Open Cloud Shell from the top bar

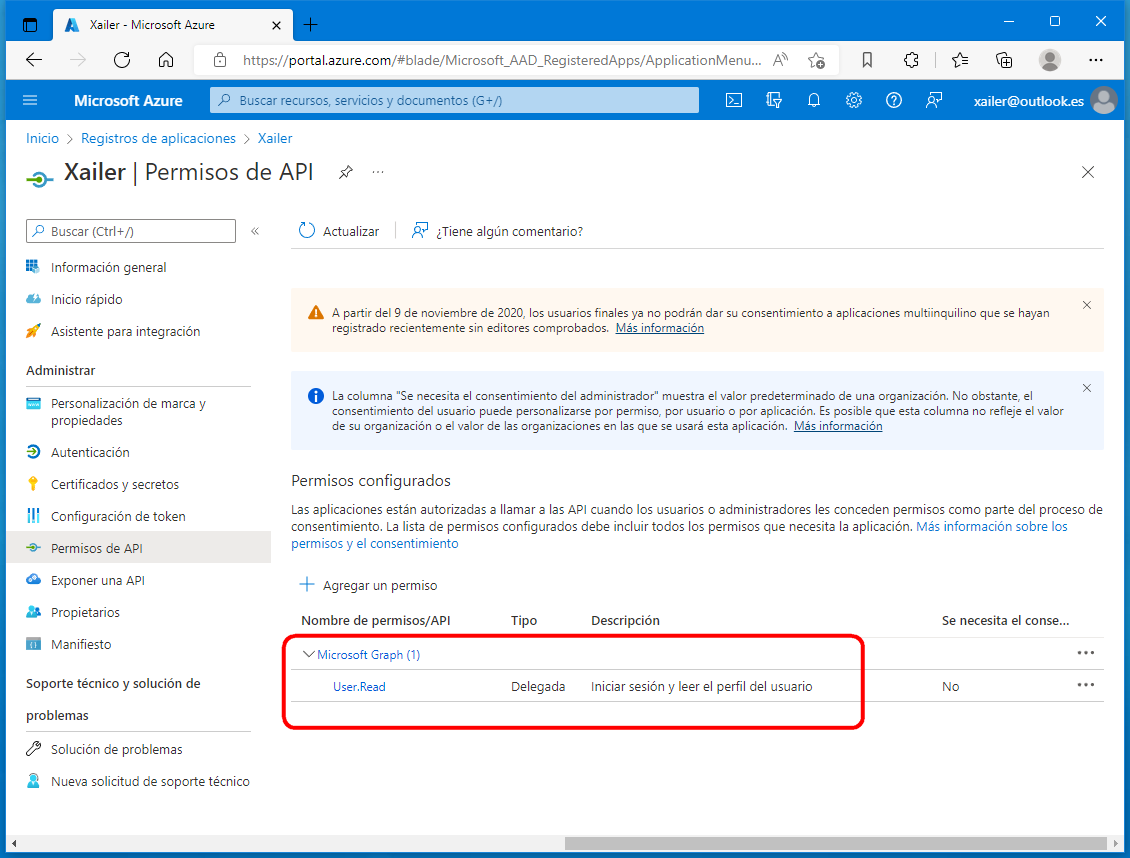coord(734,100)
